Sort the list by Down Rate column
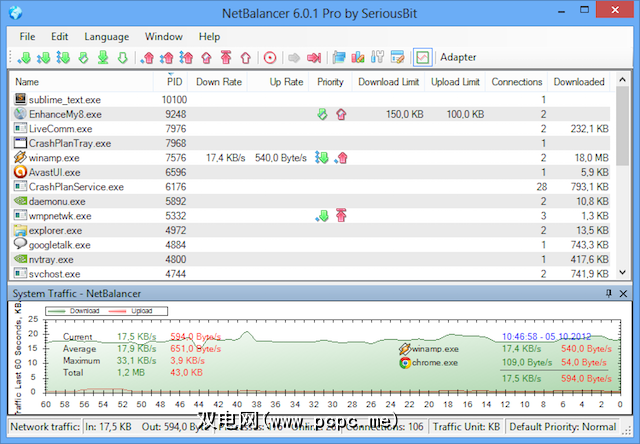Viewport: 640px width, 444px height. pyautogui.click(x=219, y=82)
